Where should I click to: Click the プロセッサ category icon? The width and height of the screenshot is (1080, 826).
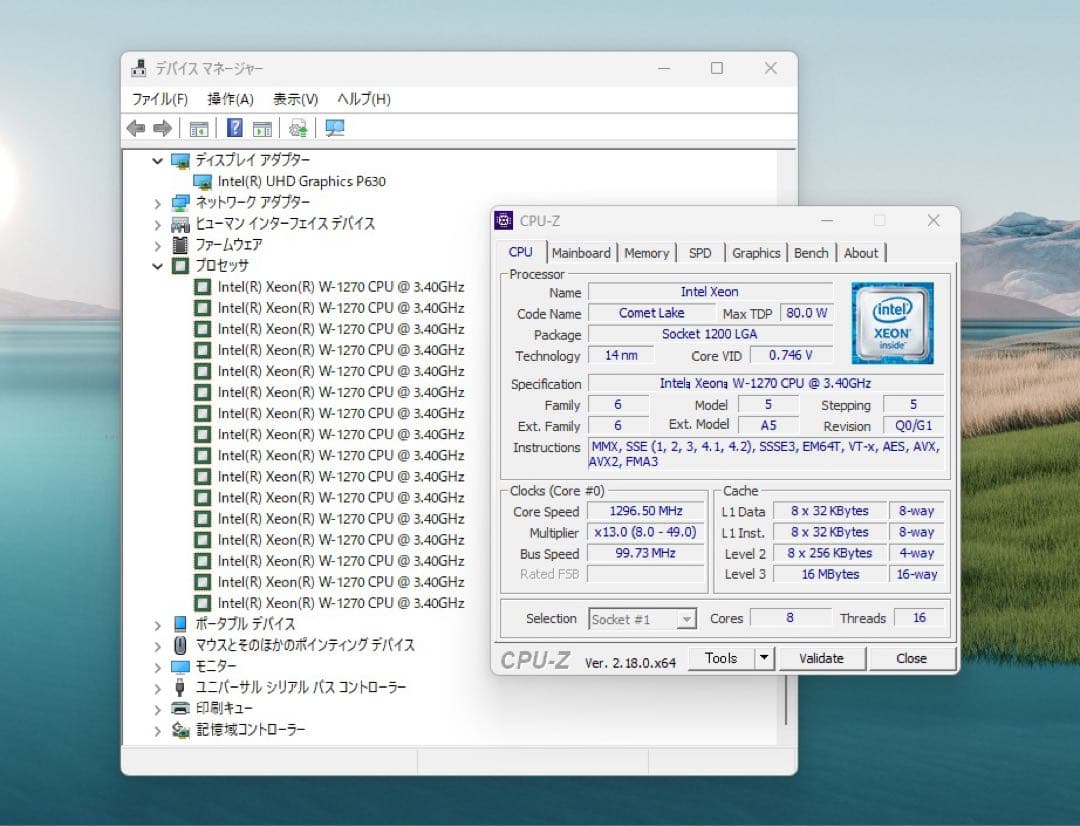tap(180, 266)
